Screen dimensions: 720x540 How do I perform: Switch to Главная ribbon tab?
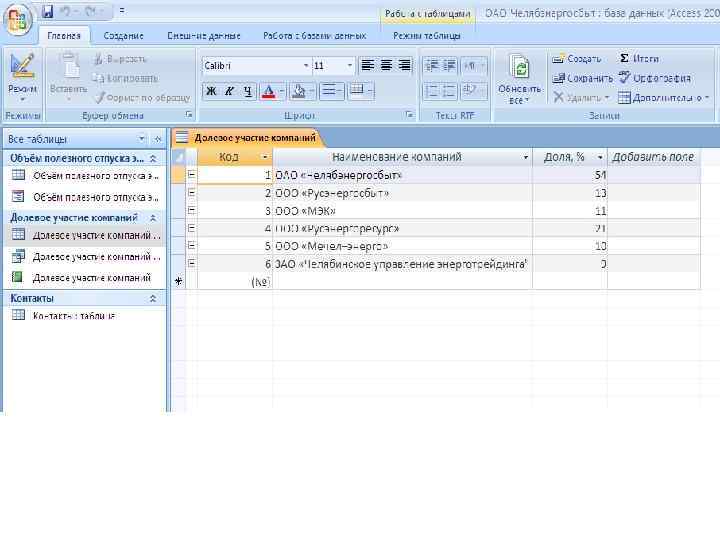[64, 36]
